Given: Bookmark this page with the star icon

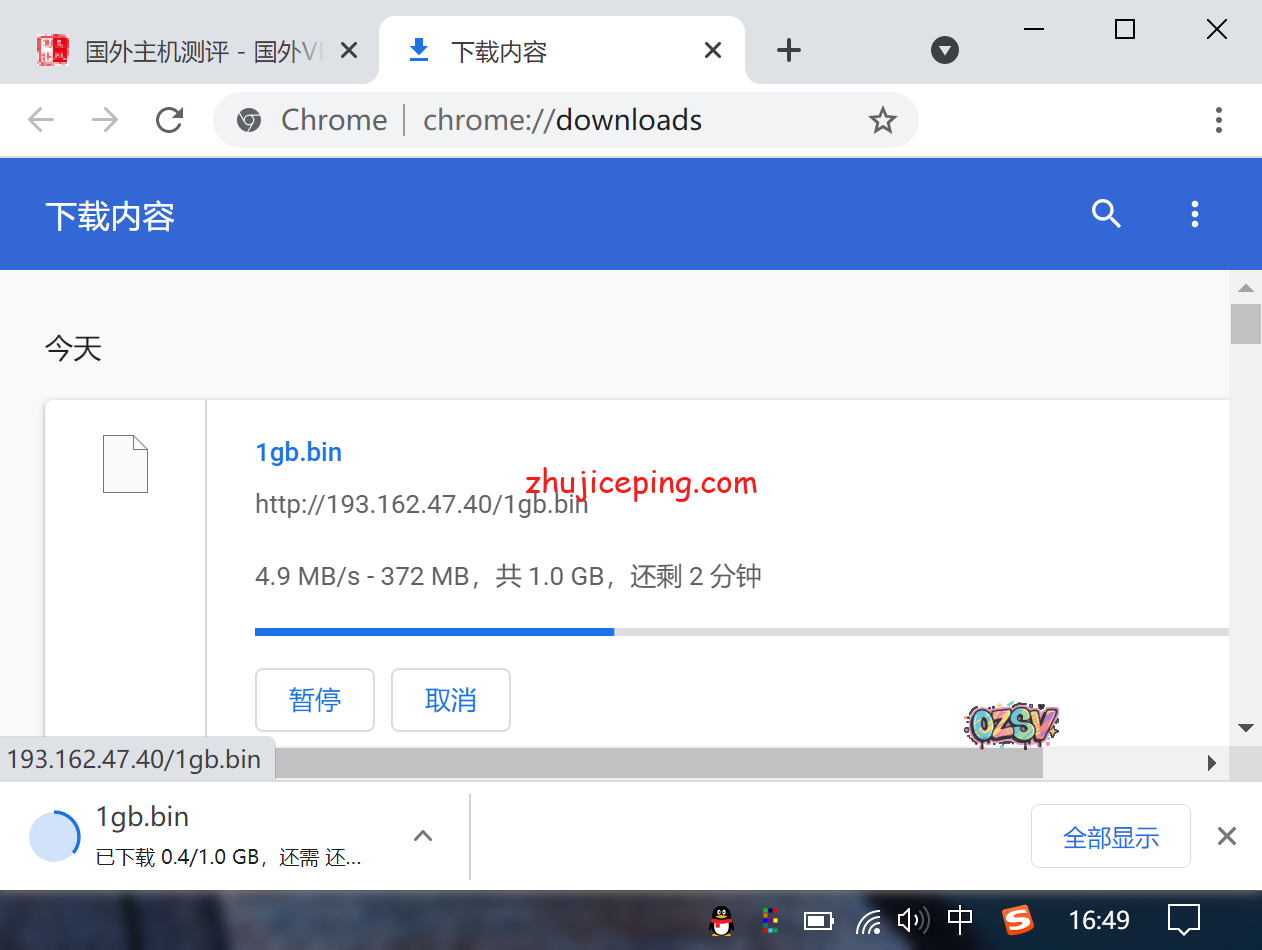Looking at the screenshot, I should pos(882,121).
